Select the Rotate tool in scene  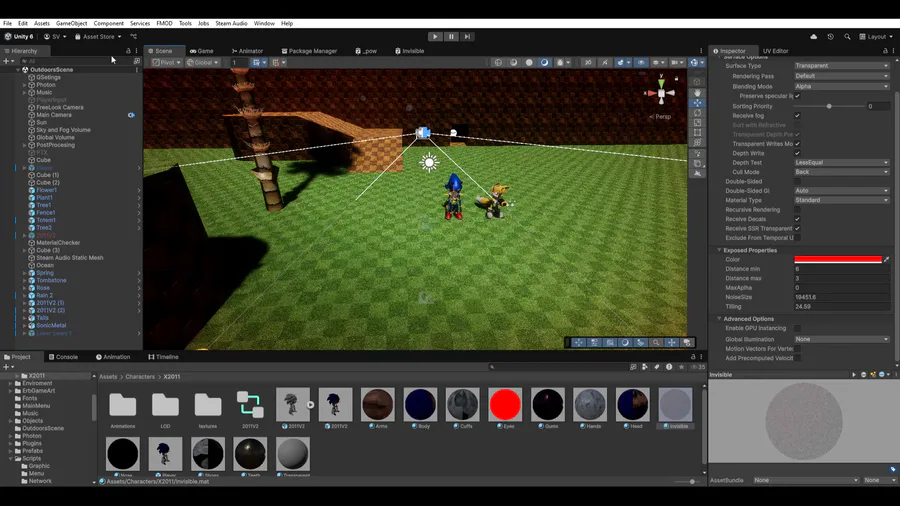tap(697, 113)
